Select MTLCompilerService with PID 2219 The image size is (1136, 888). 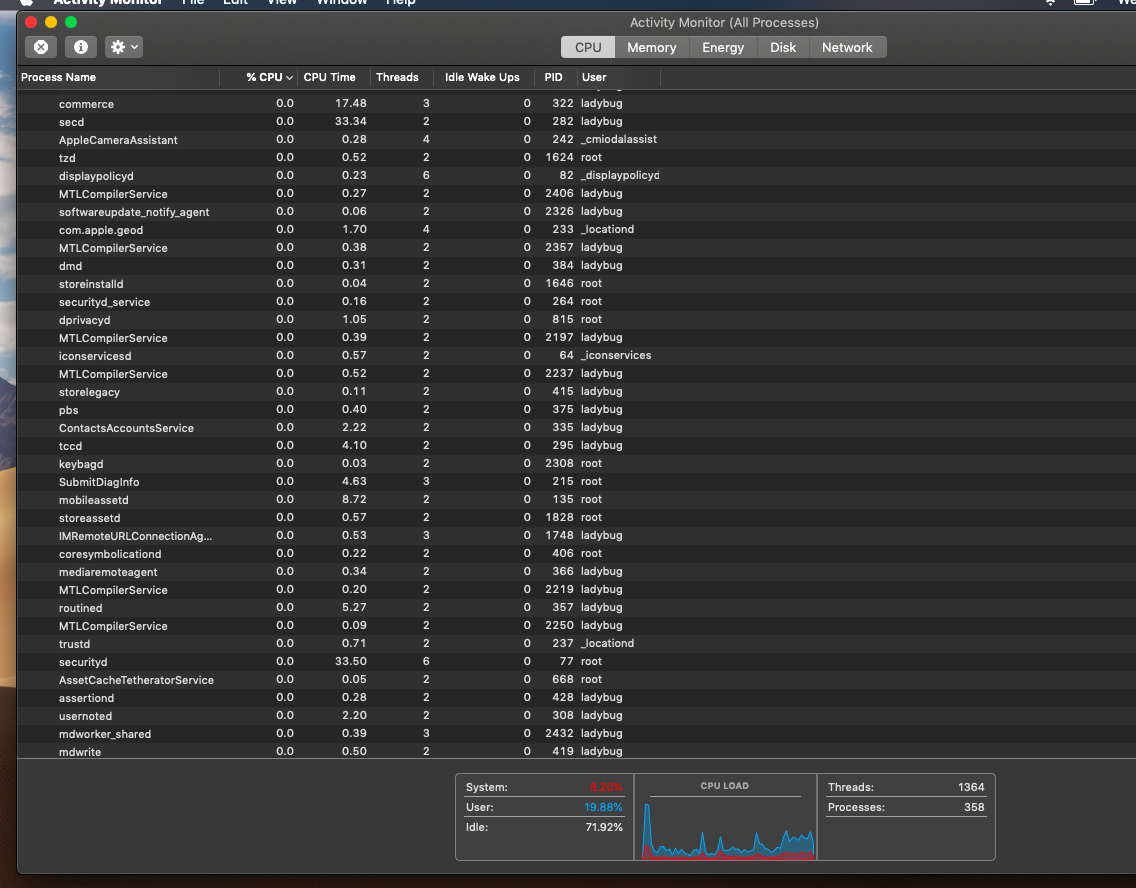coord(577,590)
